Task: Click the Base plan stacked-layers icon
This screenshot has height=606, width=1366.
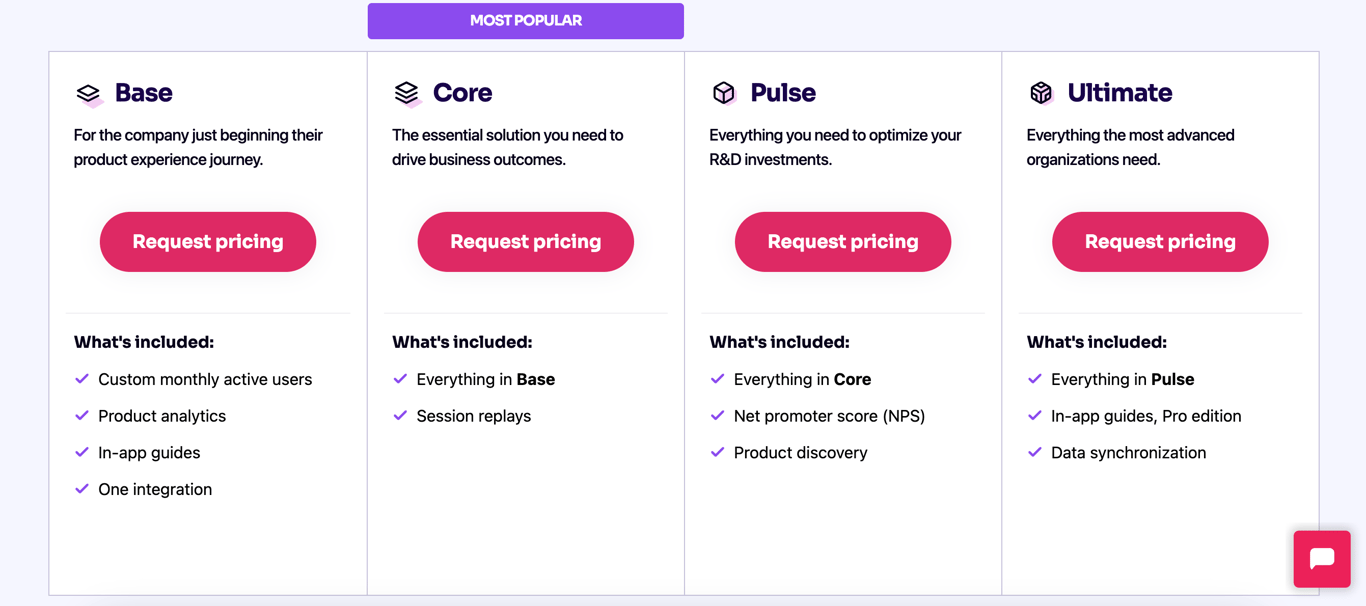Action: (x=89, y=94)
